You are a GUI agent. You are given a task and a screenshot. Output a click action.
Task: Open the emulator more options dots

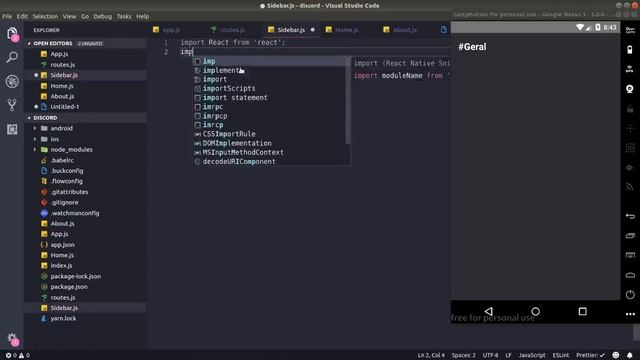tap(630, 314)
